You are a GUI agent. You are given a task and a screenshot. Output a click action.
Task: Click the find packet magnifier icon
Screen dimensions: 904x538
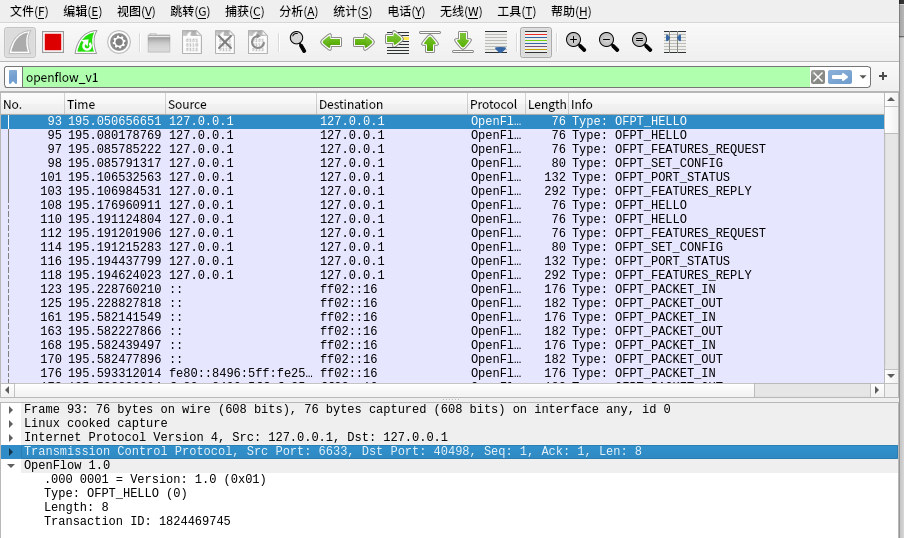(297, 42)
